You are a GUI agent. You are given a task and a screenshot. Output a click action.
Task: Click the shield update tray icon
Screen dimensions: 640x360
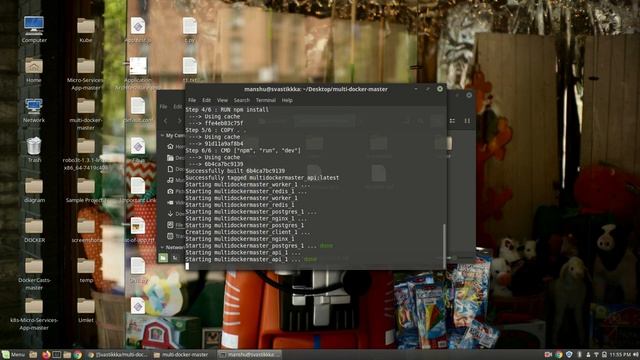[569, 355]
